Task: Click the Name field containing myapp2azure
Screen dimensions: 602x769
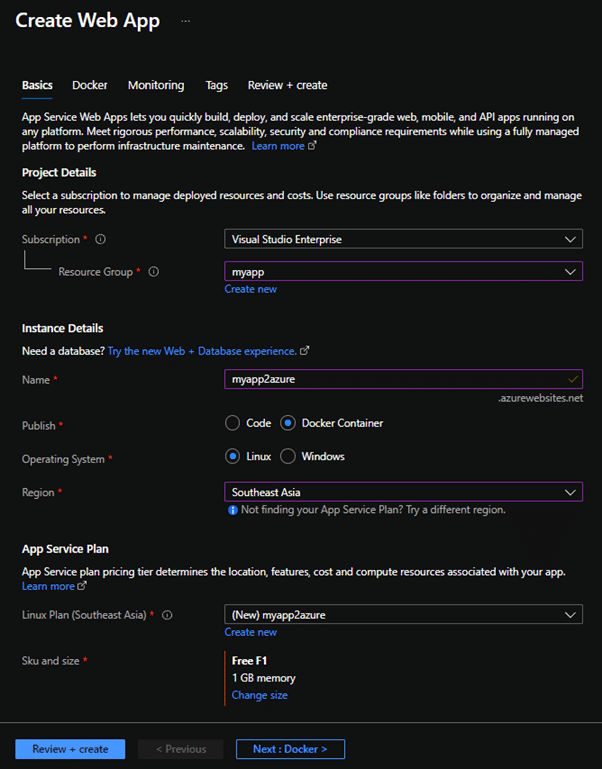Action: coord(395,380)
